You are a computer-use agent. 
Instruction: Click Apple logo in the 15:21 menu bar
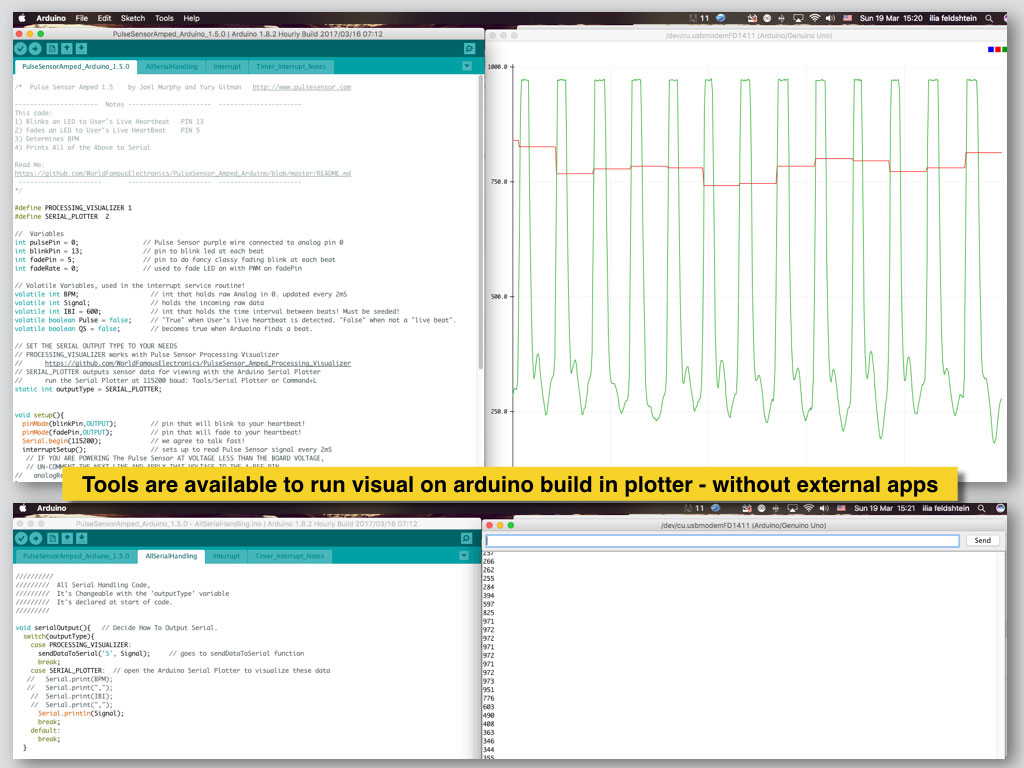pos(24,508)
